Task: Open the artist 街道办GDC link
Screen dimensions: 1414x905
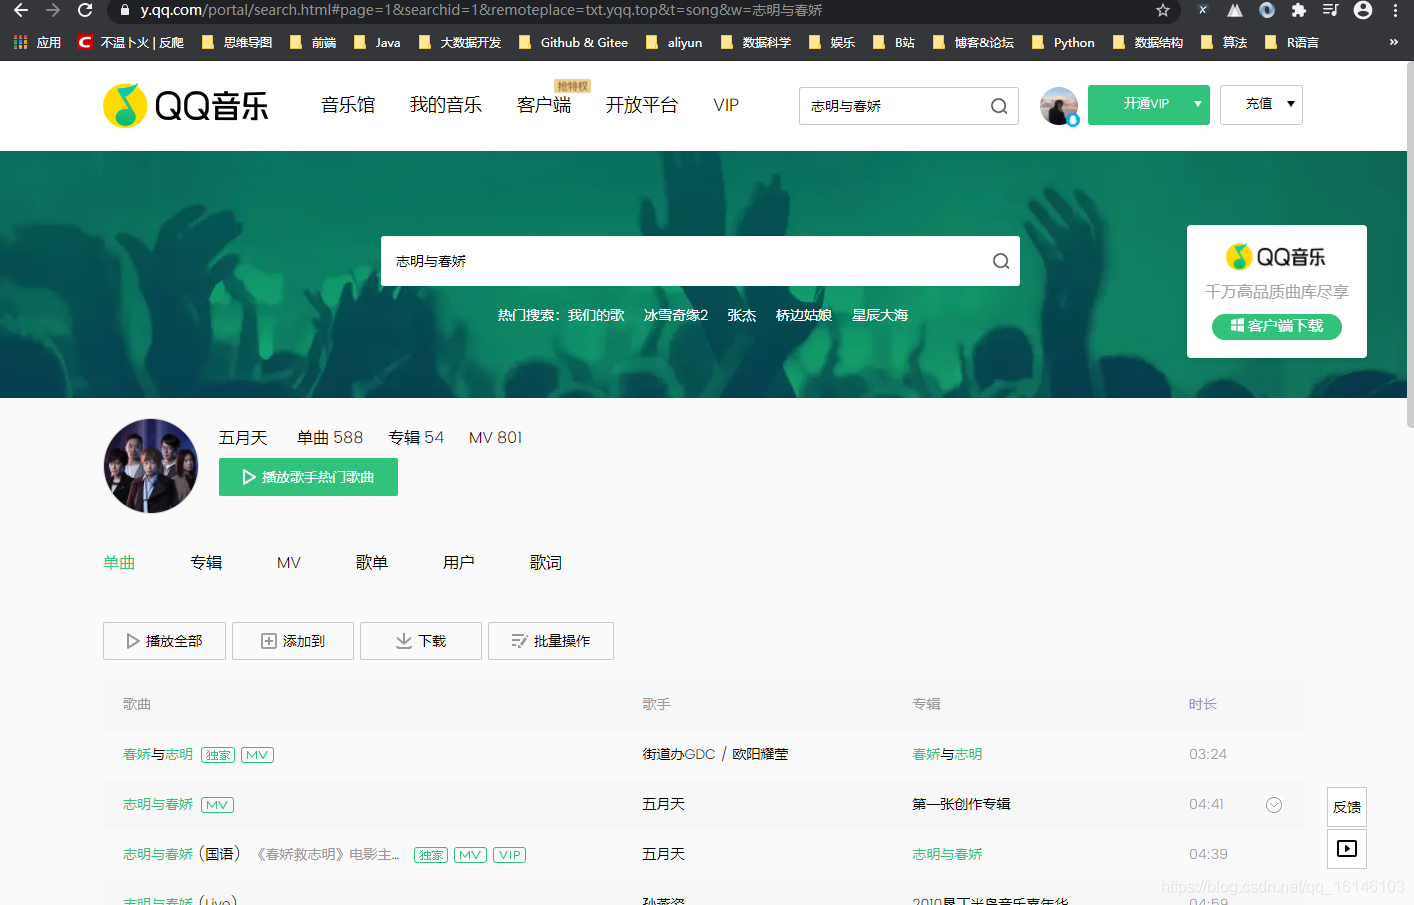Action: [x=679, y=754]
